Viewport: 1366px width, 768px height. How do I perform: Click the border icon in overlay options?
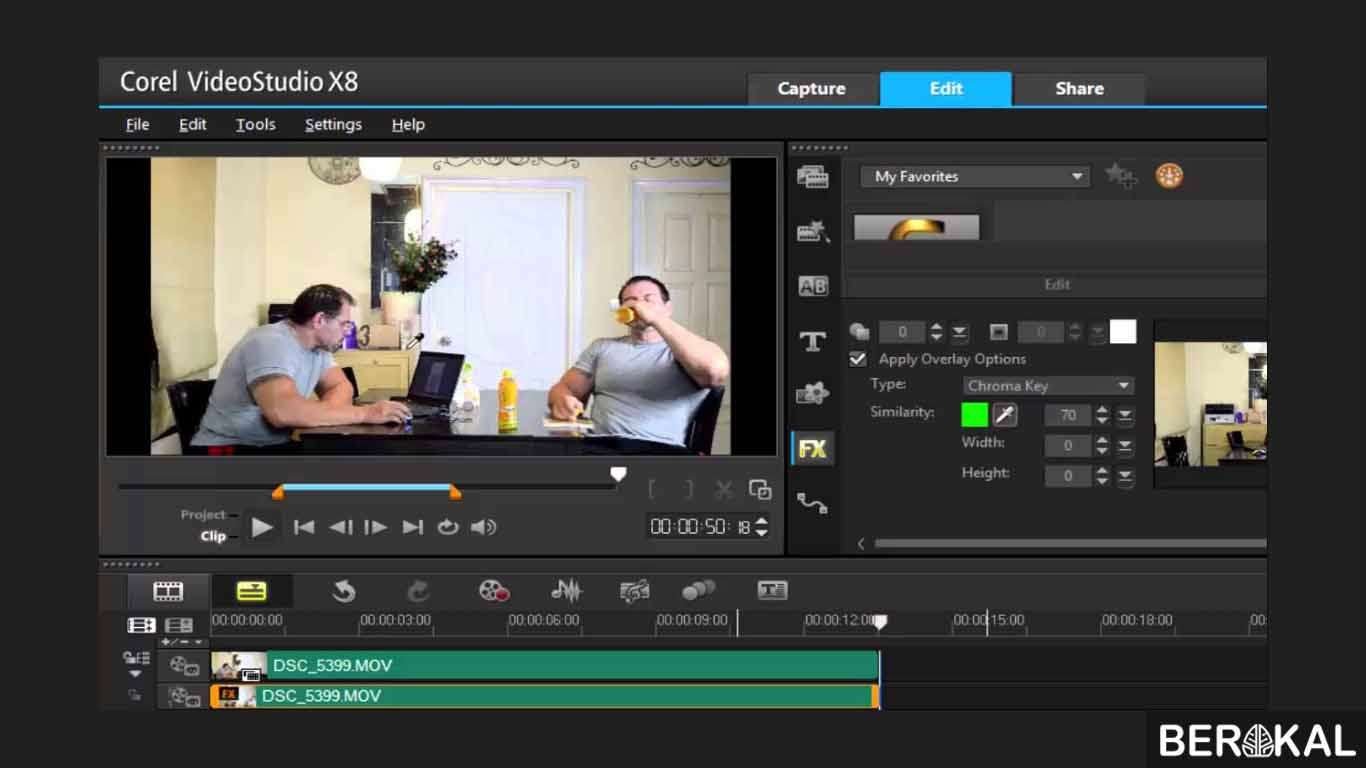pos(998,332)
